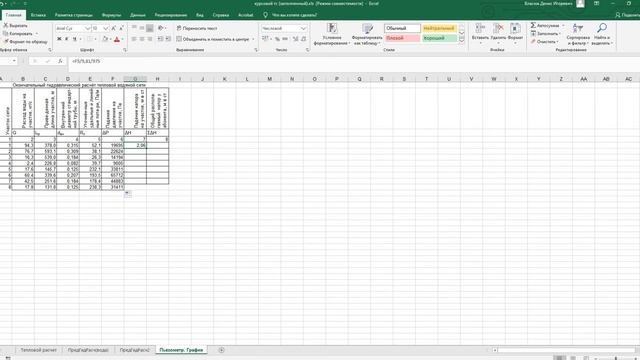Open Вид ribbon tab
Image resolution: width=640 pixels, height=360 pixels.
tap(200, 15)
